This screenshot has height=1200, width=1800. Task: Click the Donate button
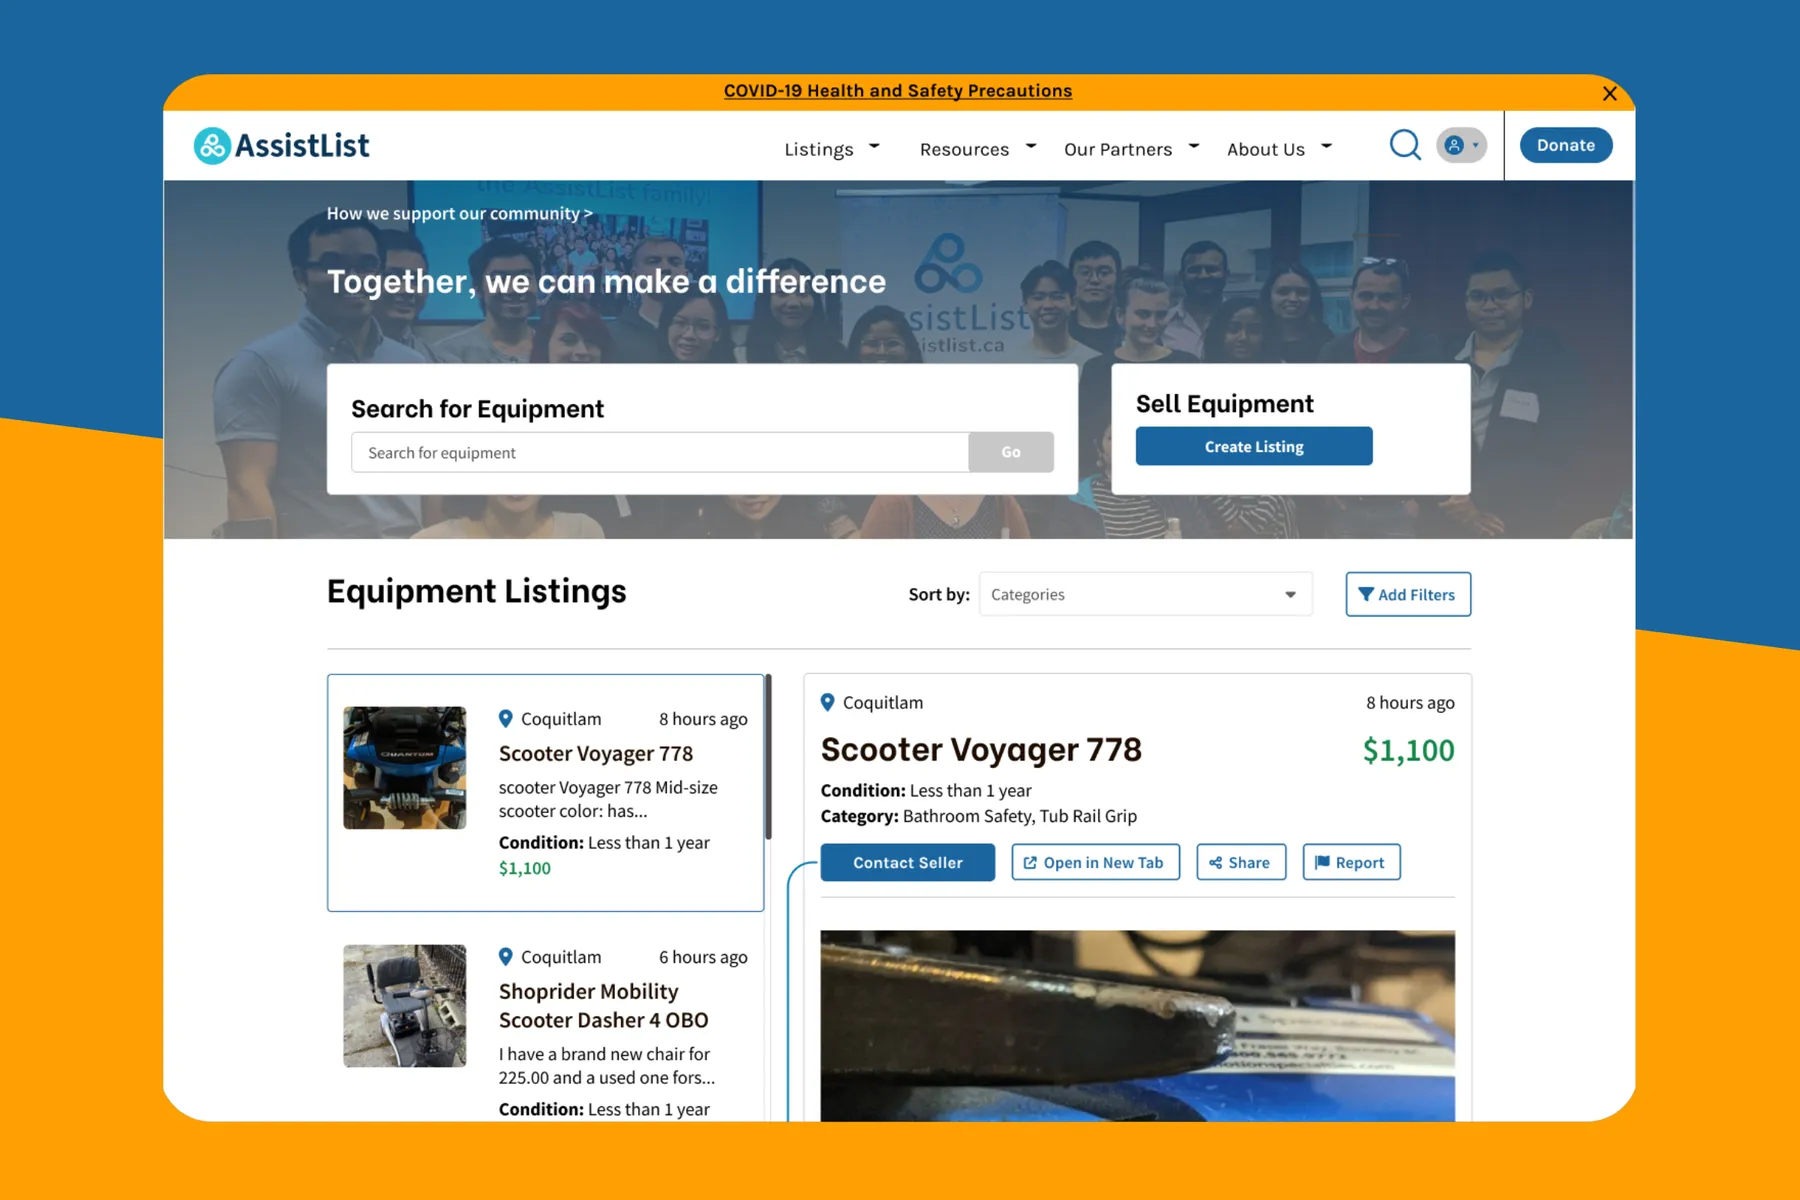click(1565, 145)
